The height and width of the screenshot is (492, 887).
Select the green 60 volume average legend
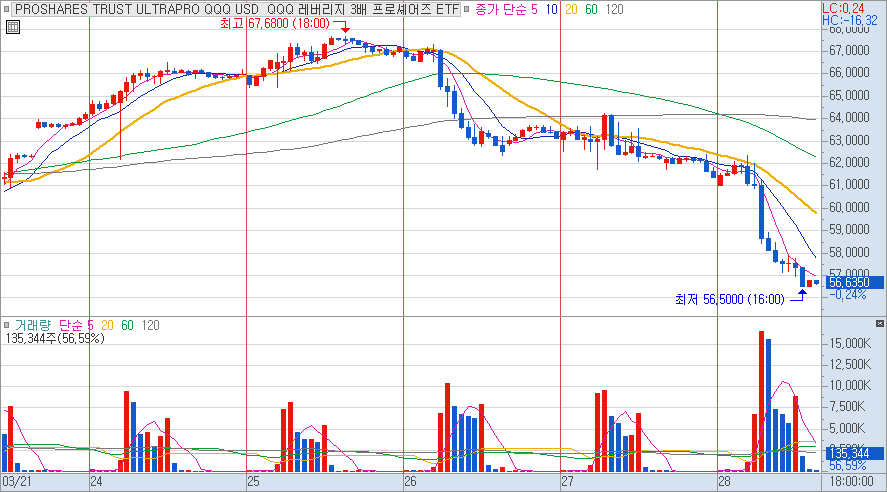tap(127, 325)
